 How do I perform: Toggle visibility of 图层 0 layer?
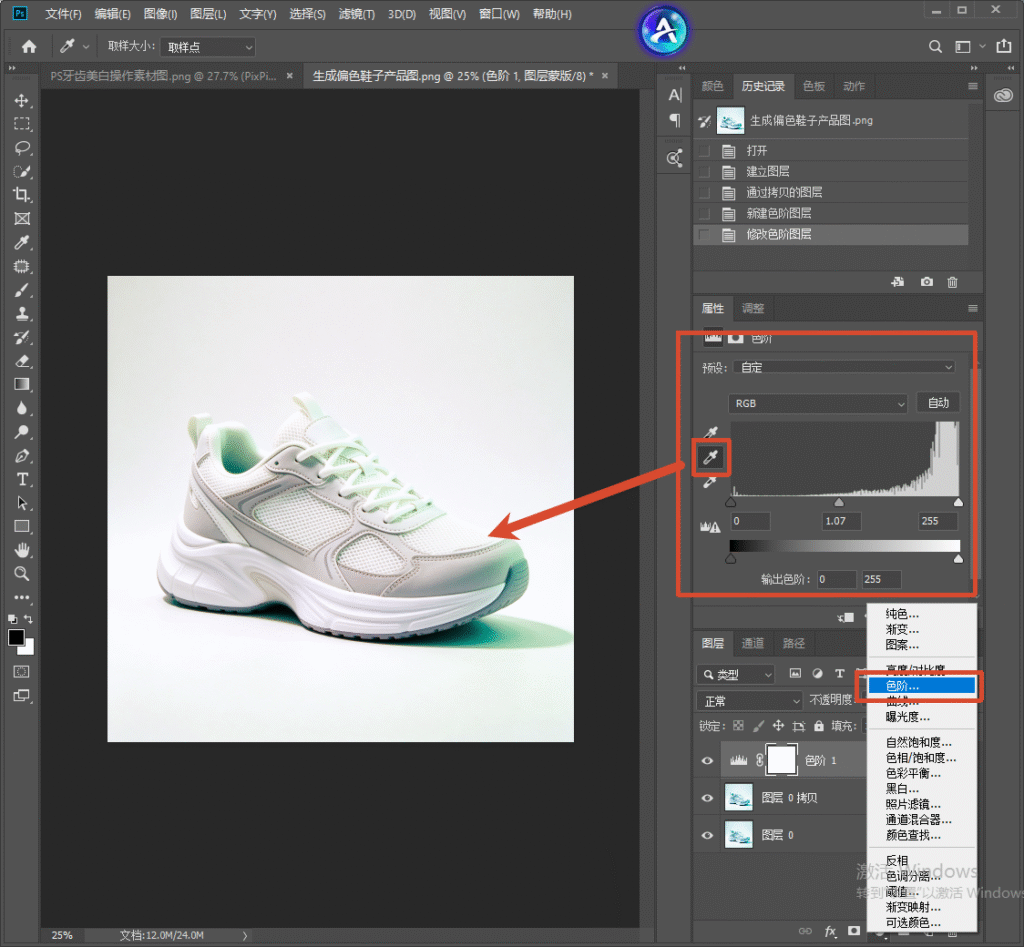coord(707,835)
